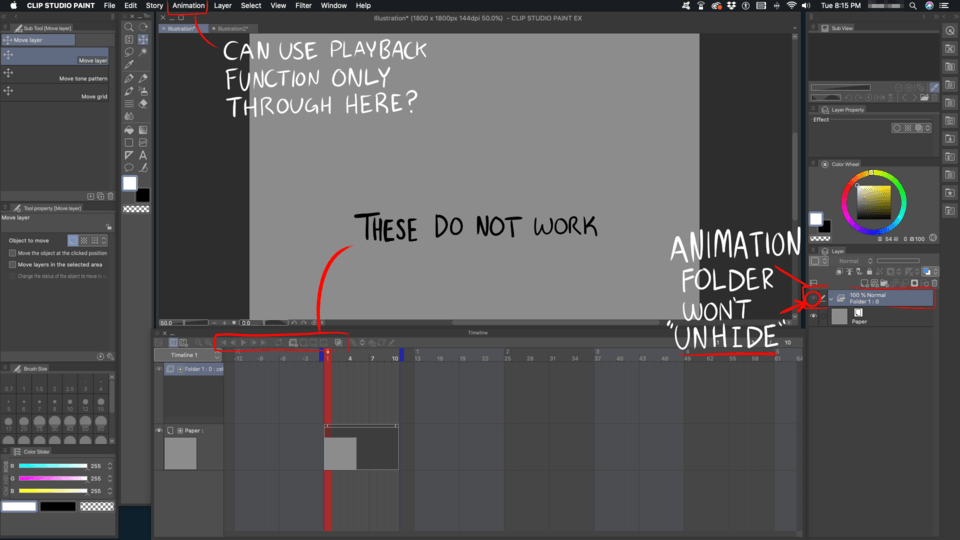Go to the last frame in timeline
Screen dimensions: 960x540
click(263, 343)
